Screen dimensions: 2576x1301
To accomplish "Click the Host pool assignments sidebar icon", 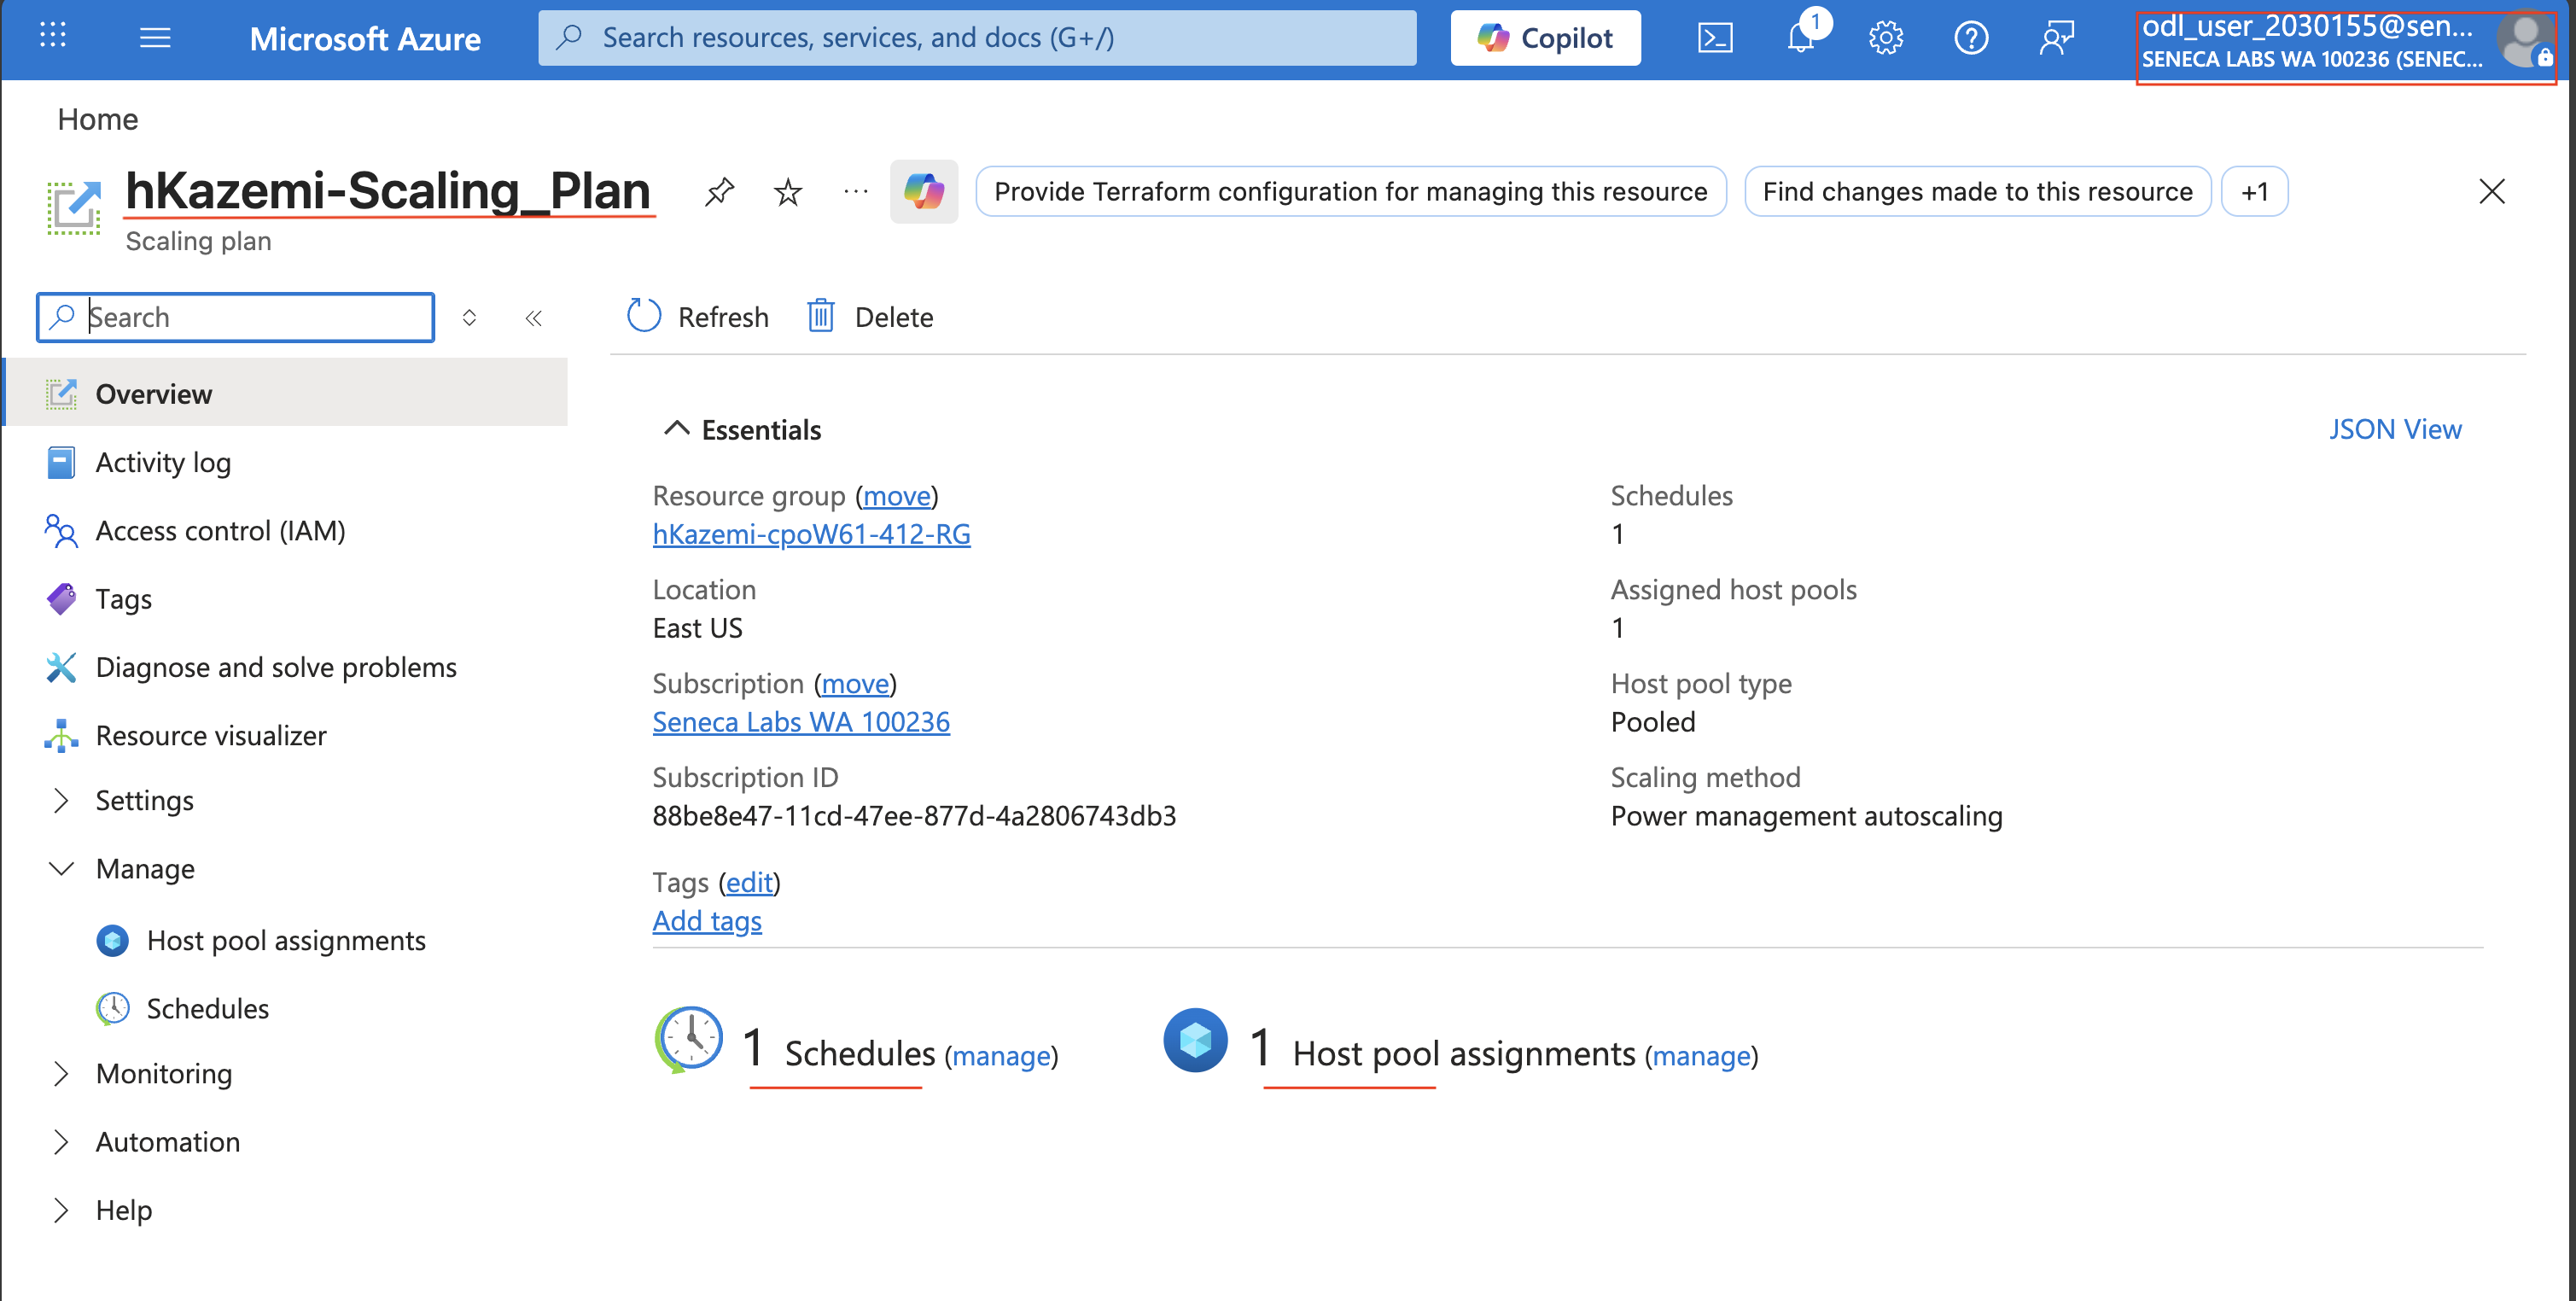I will (113, 941).
